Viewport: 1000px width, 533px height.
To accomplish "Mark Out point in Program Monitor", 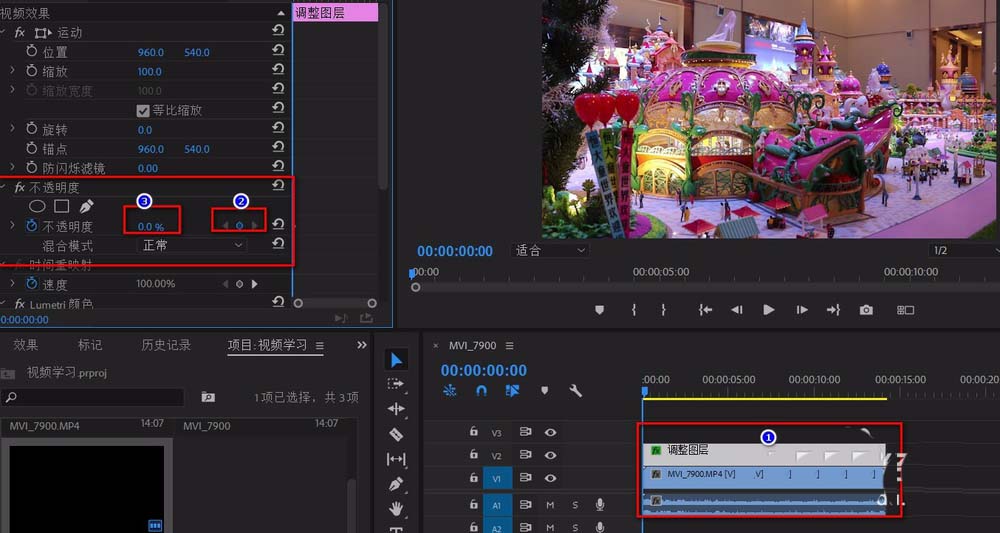I will 663,310.
